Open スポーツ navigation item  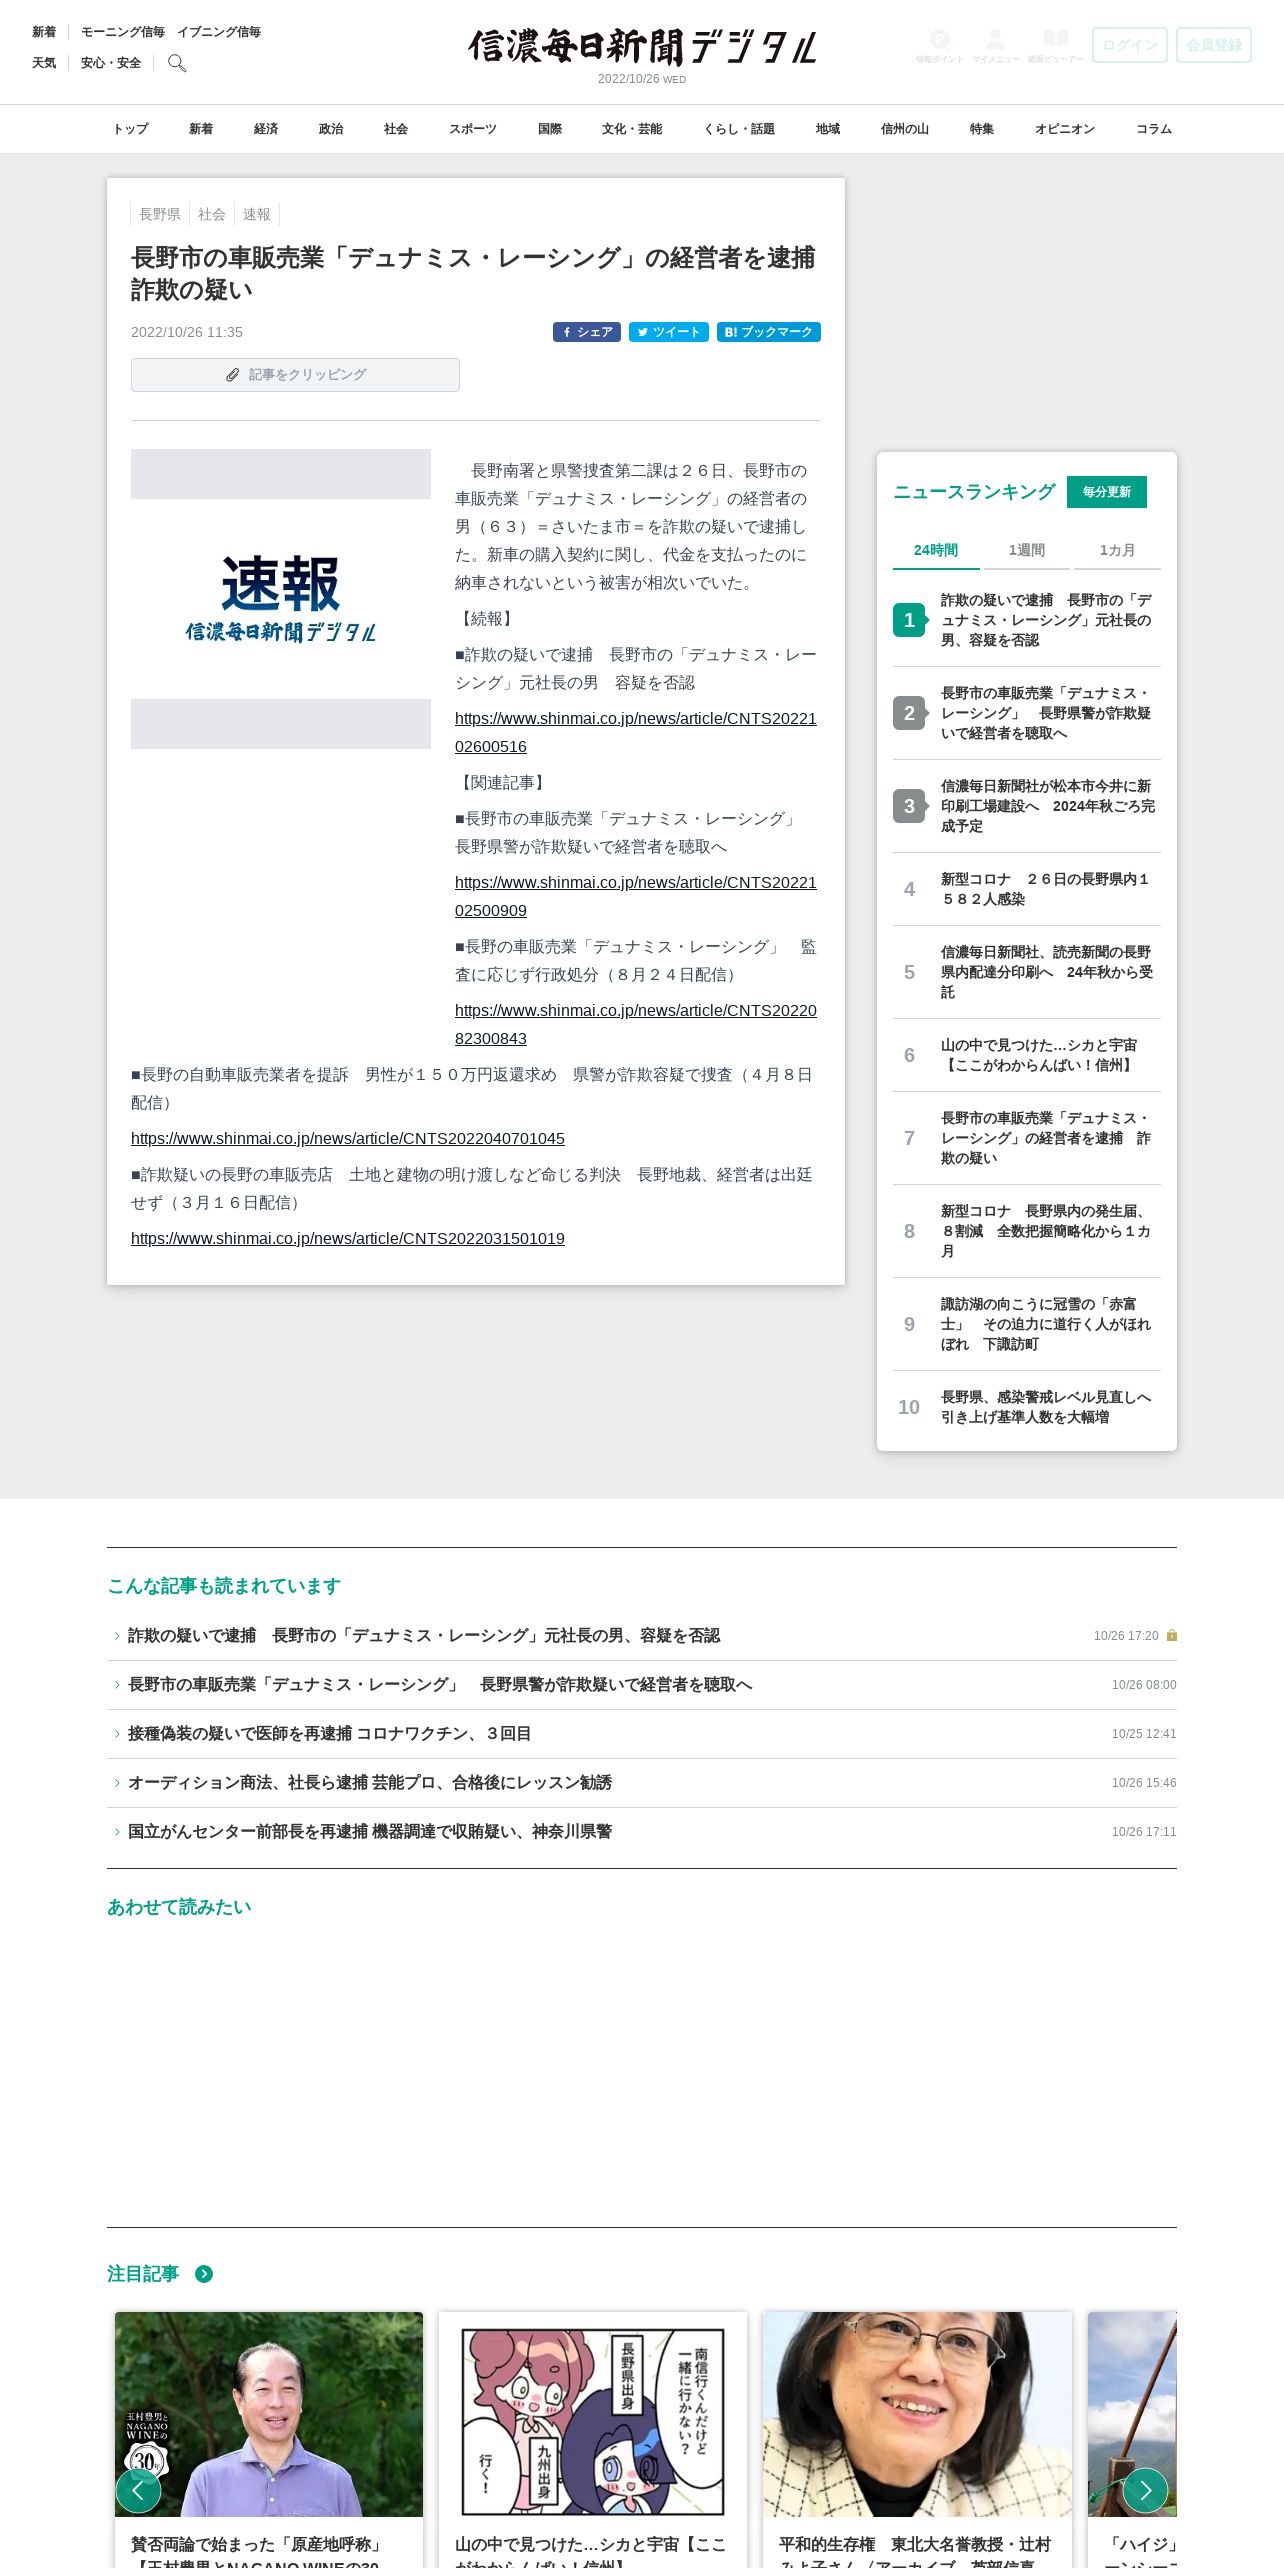(473, 129)
